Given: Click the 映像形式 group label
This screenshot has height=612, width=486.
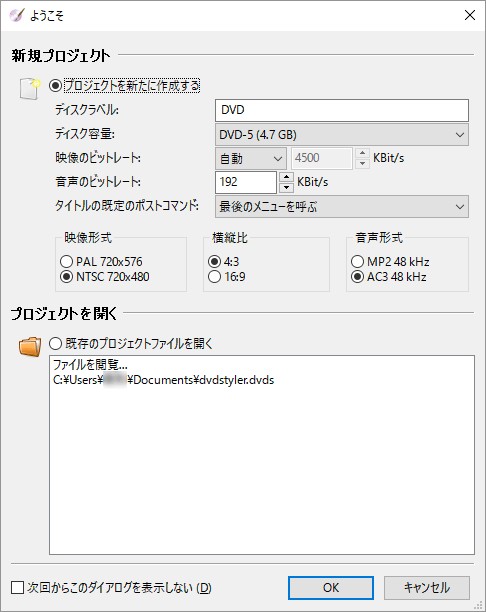Looking at the screenshot, I should point(88,238).
